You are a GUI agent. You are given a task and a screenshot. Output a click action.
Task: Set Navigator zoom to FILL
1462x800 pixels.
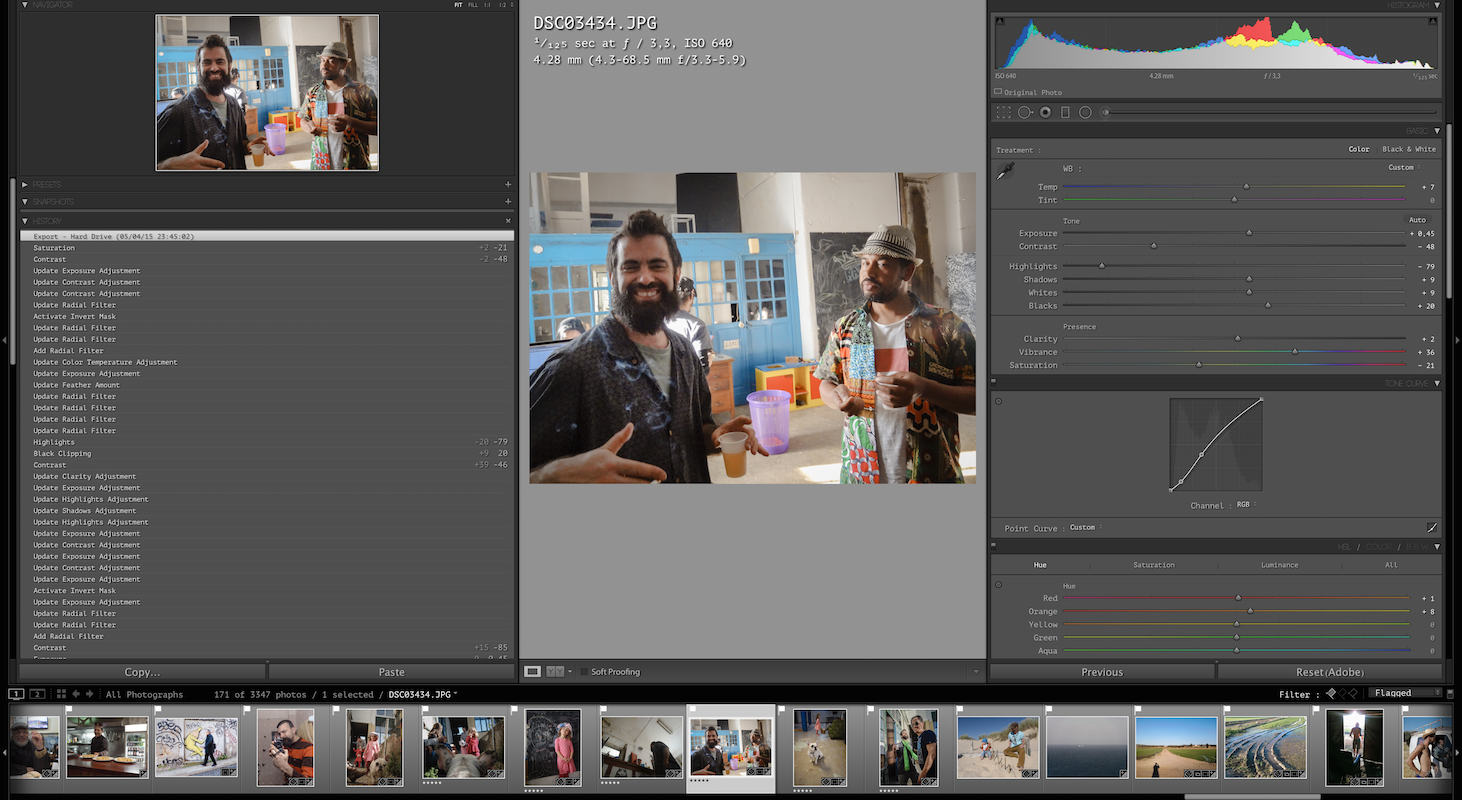click(473, 5)
